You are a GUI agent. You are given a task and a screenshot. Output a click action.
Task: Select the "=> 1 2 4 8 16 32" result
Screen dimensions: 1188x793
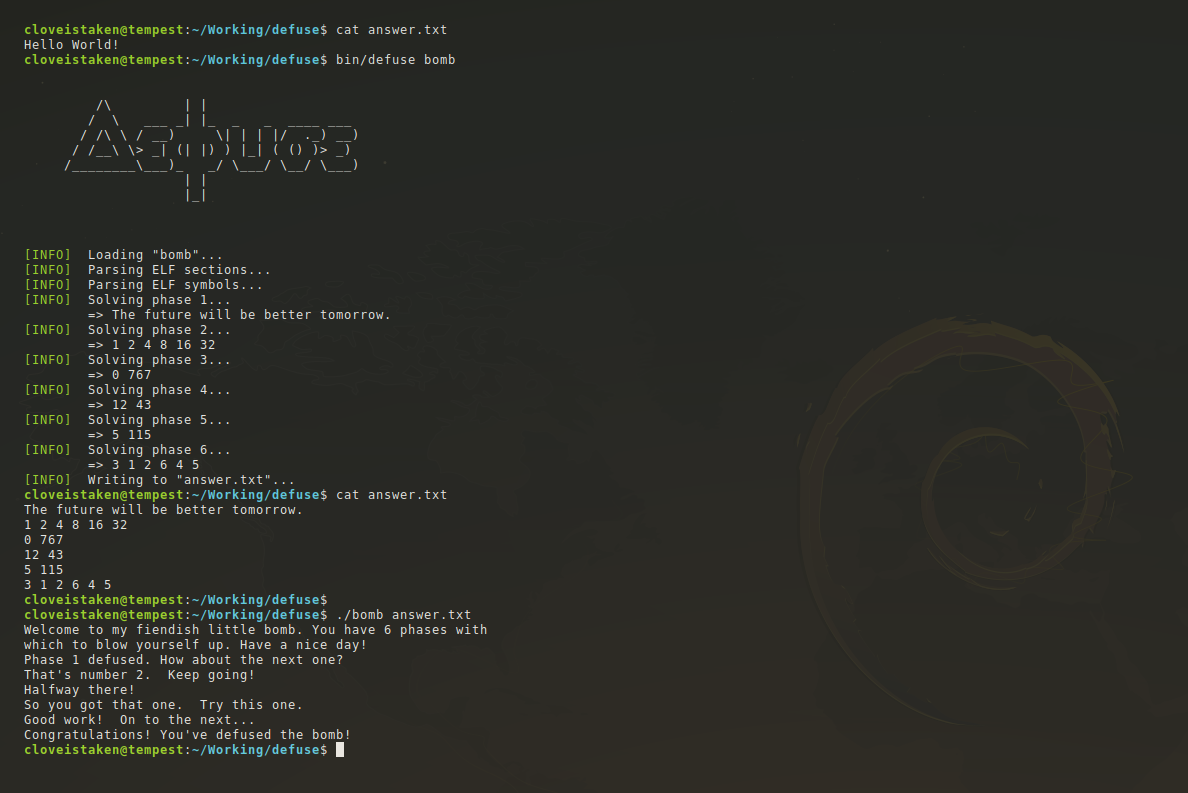tap(152, 345)
